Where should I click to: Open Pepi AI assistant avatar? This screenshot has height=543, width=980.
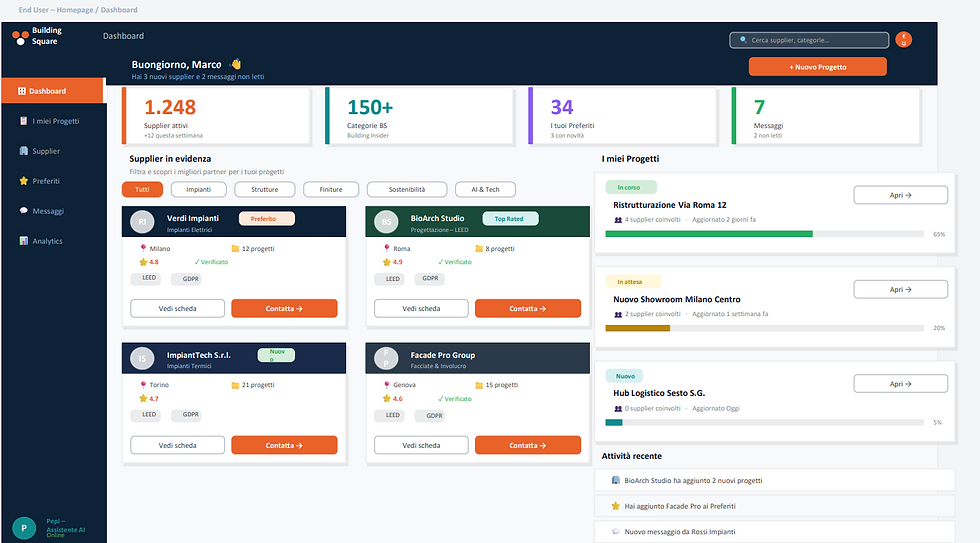(24, 528)
